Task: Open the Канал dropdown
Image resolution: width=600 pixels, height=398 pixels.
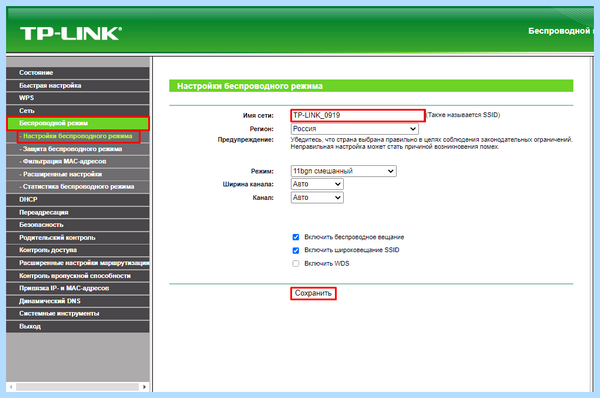Action: pyautogui.click(x=317, y=197)
